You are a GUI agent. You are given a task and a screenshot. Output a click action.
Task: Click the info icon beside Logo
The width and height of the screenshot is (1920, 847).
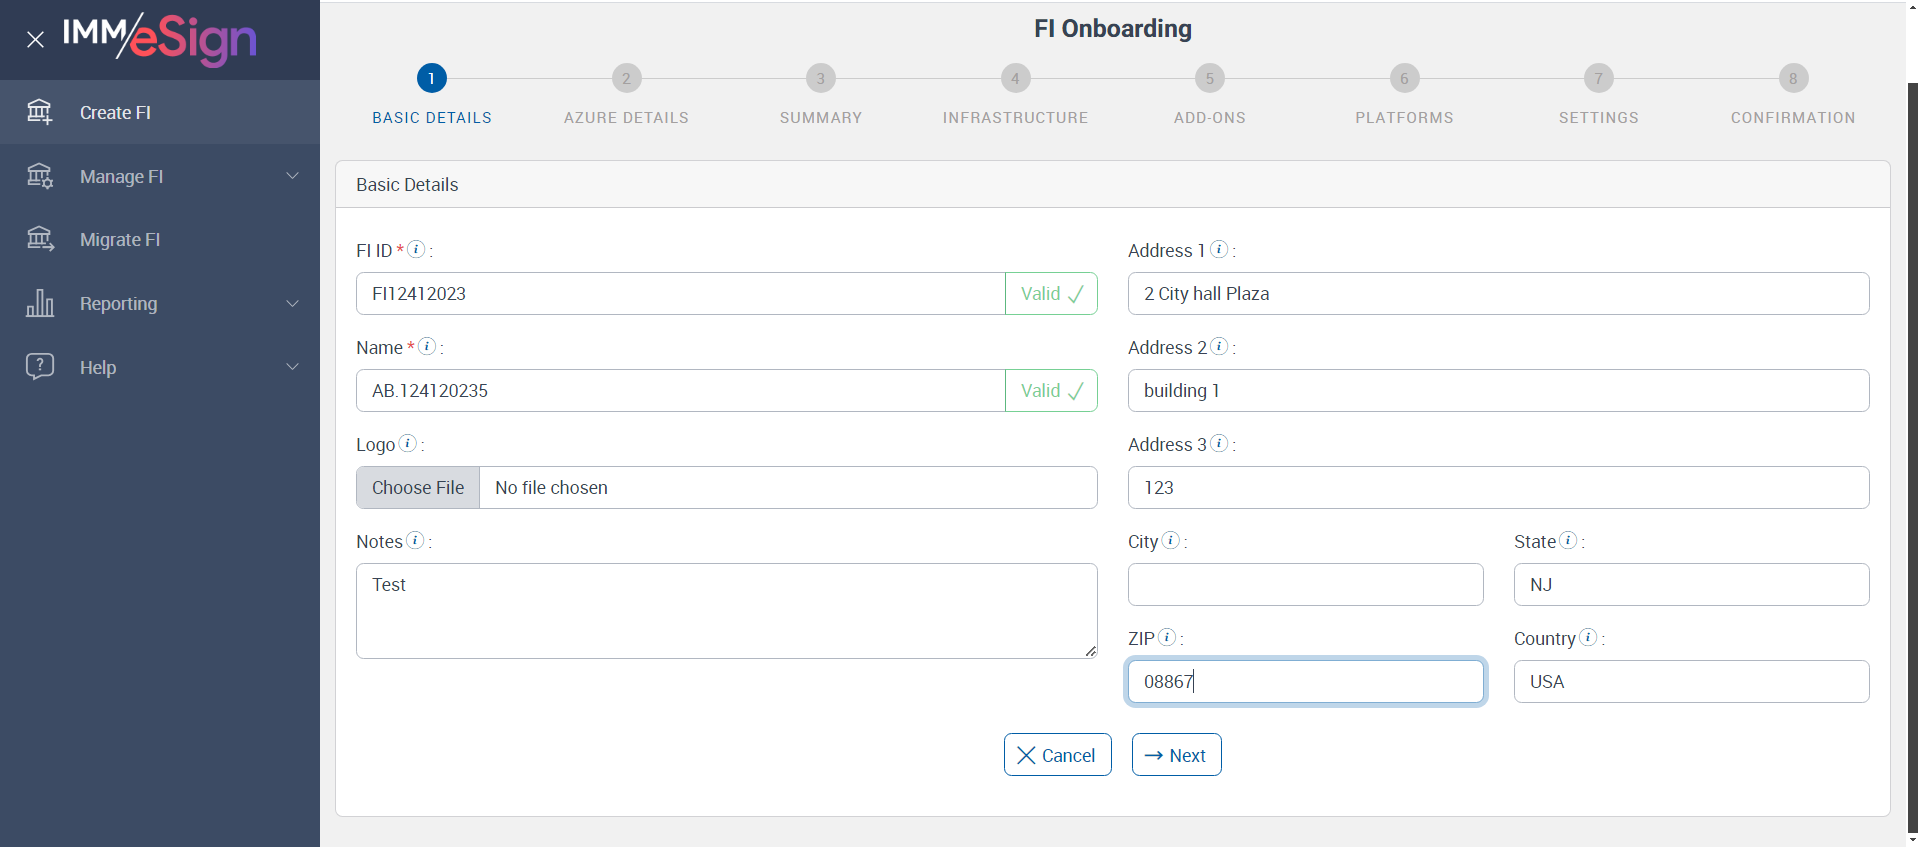click(408, 443)
